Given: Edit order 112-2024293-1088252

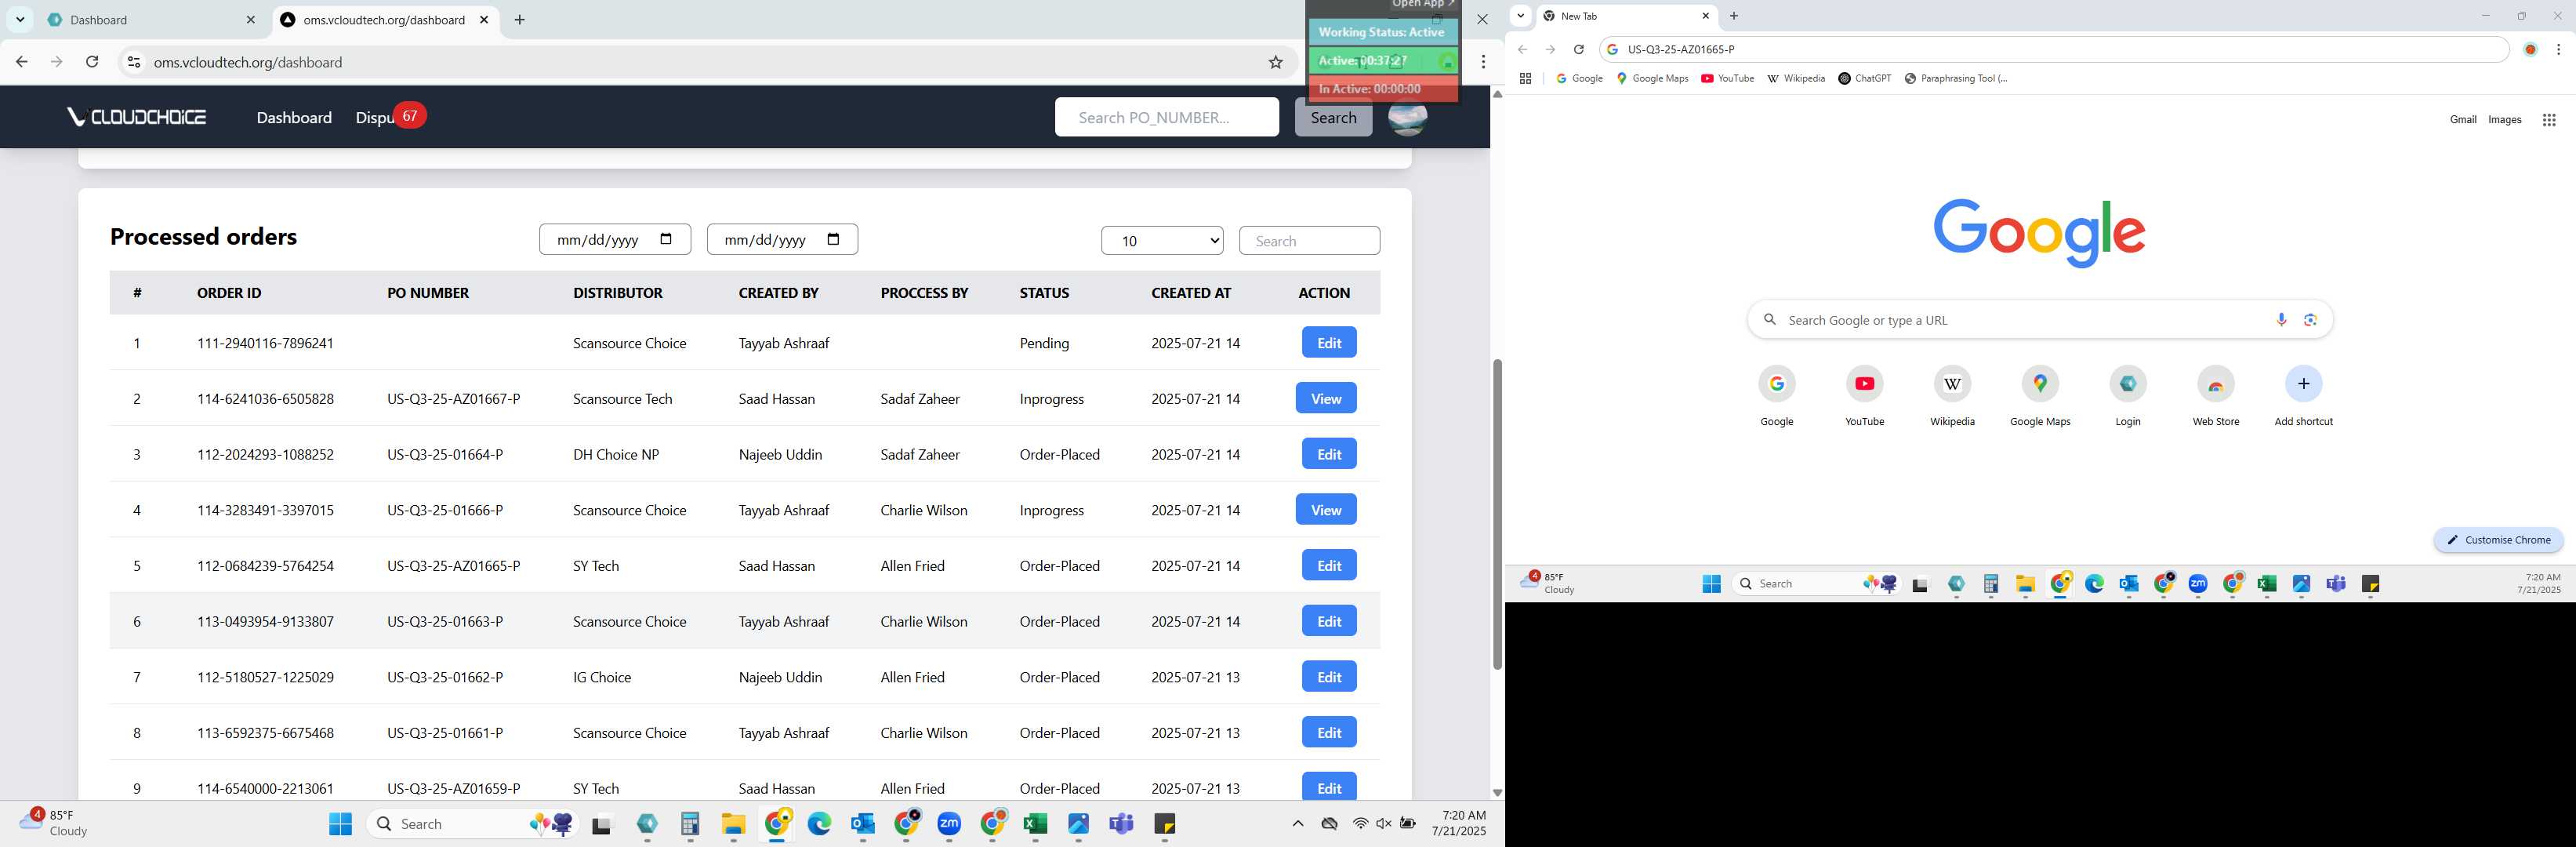Looking at the screenshot, I should pos(1329,454).
